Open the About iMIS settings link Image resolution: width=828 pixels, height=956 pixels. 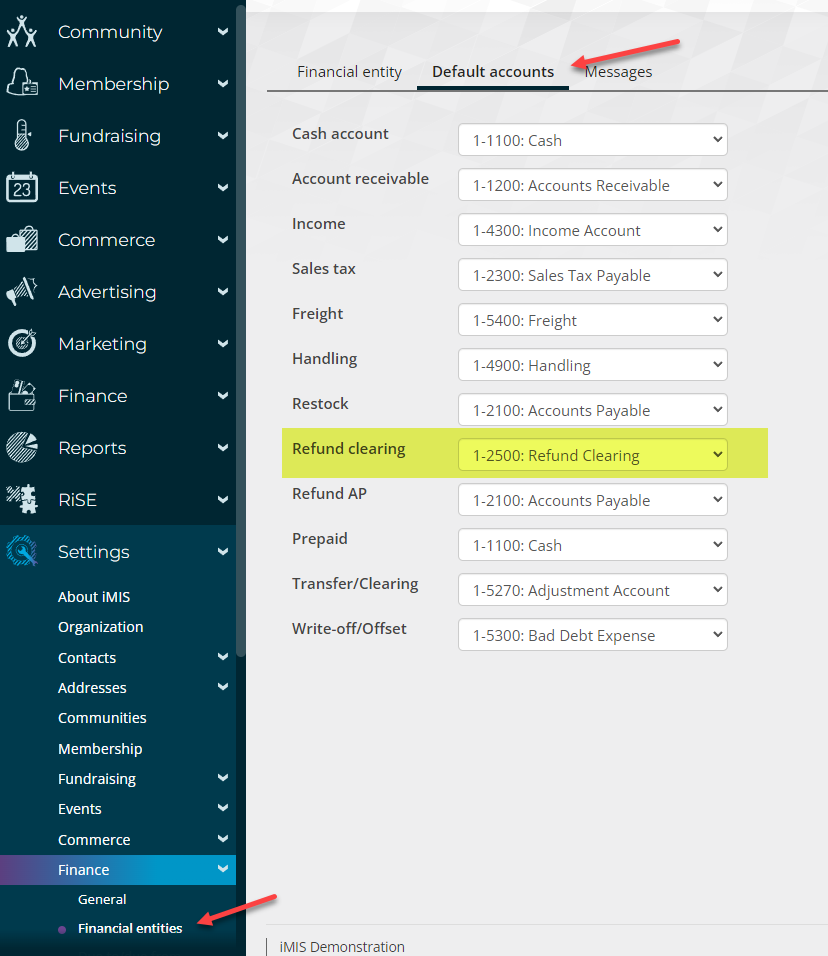[94, 597]
